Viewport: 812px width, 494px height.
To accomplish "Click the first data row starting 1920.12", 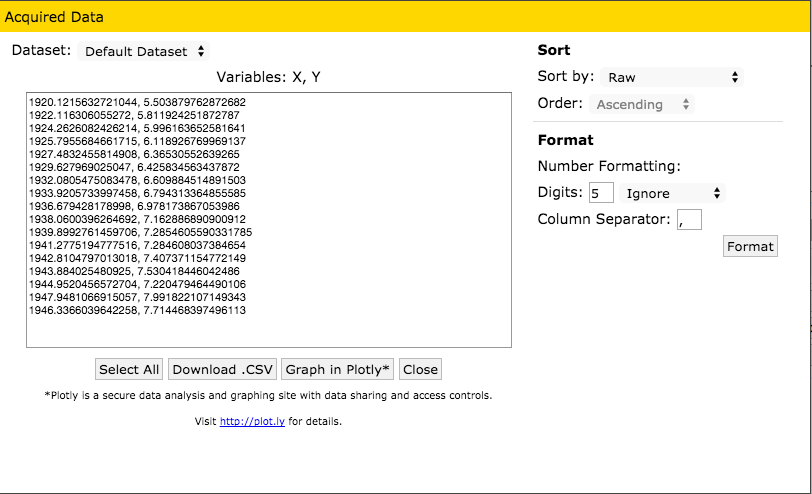I will click(x=138, y=103).
